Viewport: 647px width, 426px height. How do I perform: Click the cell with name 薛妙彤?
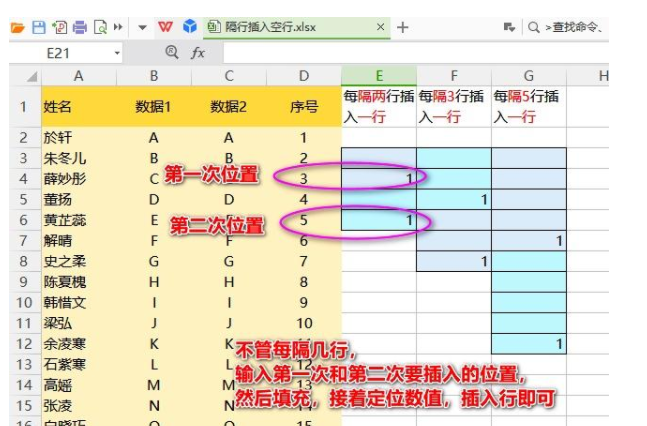79,179
